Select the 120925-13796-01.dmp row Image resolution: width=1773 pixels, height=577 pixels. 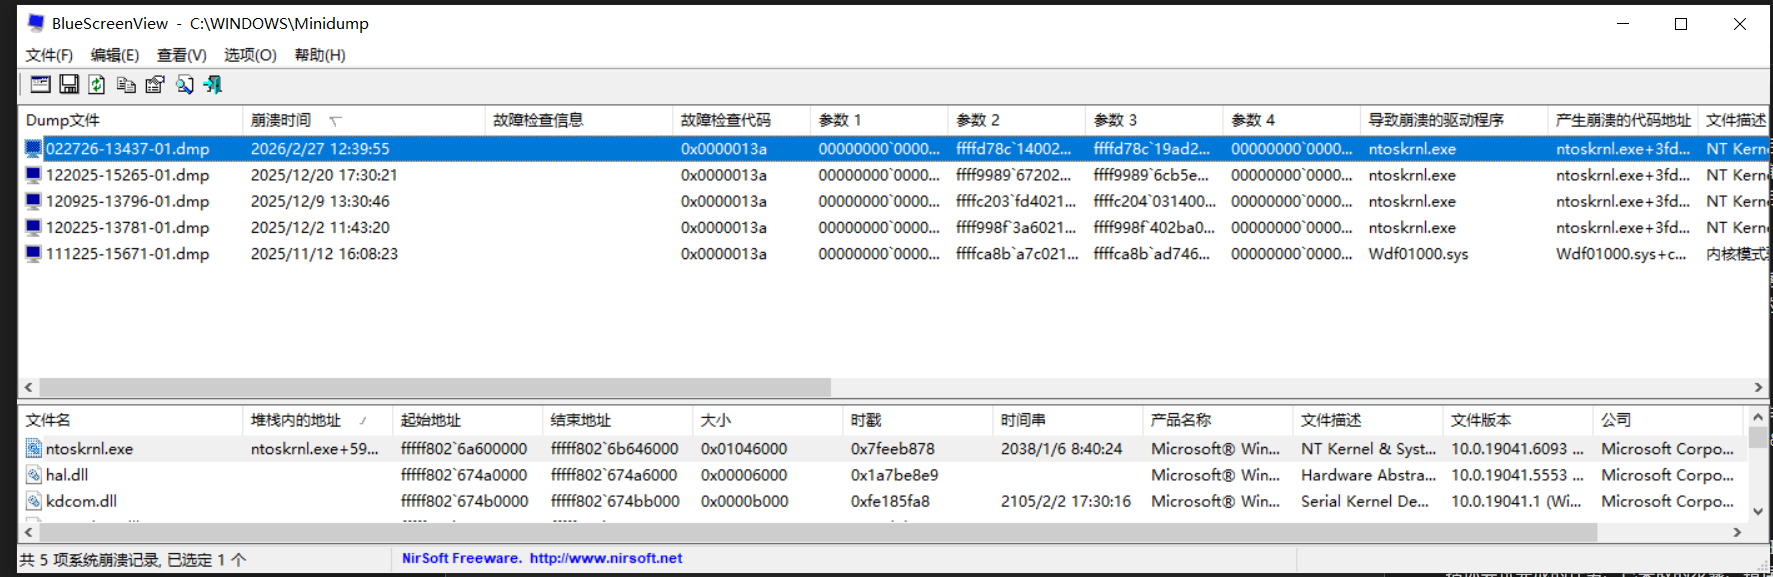point(893,201)
